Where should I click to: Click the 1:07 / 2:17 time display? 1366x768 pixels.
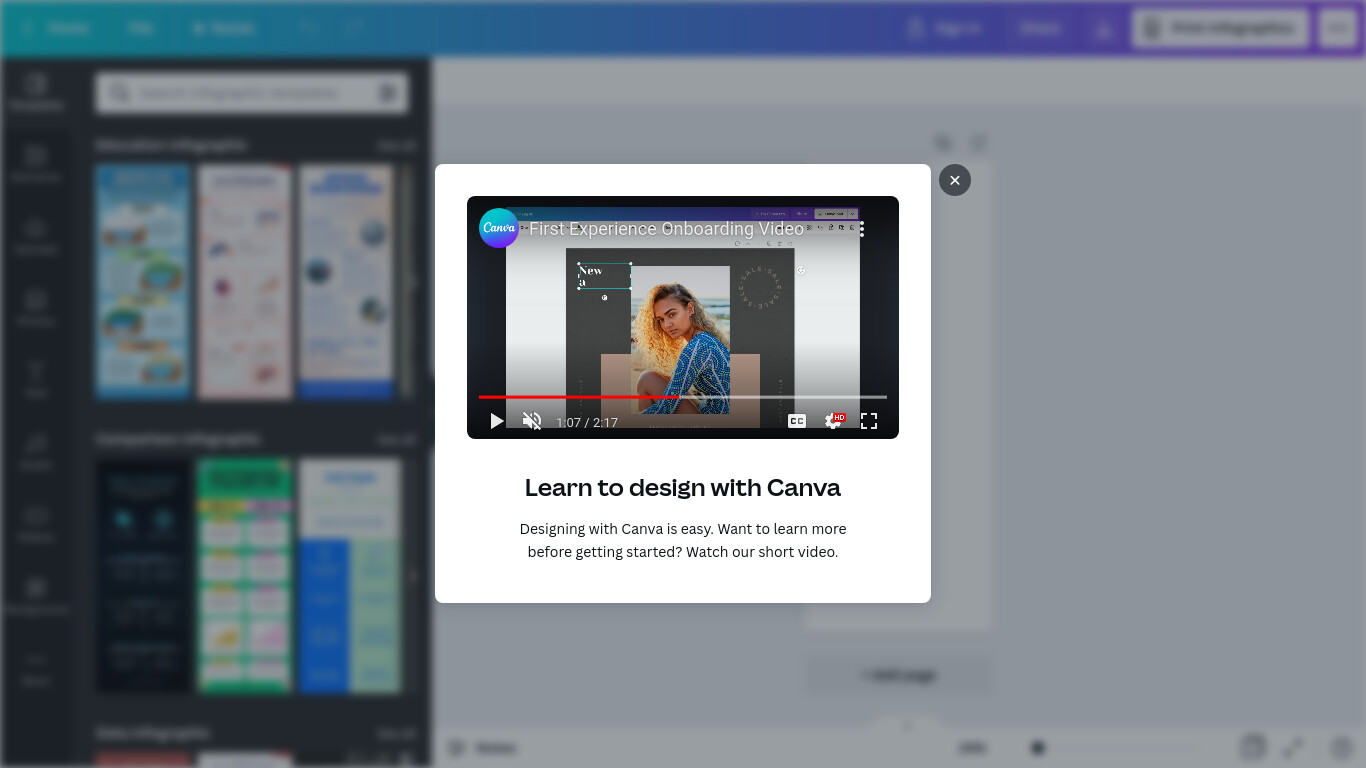pos(587,423)
